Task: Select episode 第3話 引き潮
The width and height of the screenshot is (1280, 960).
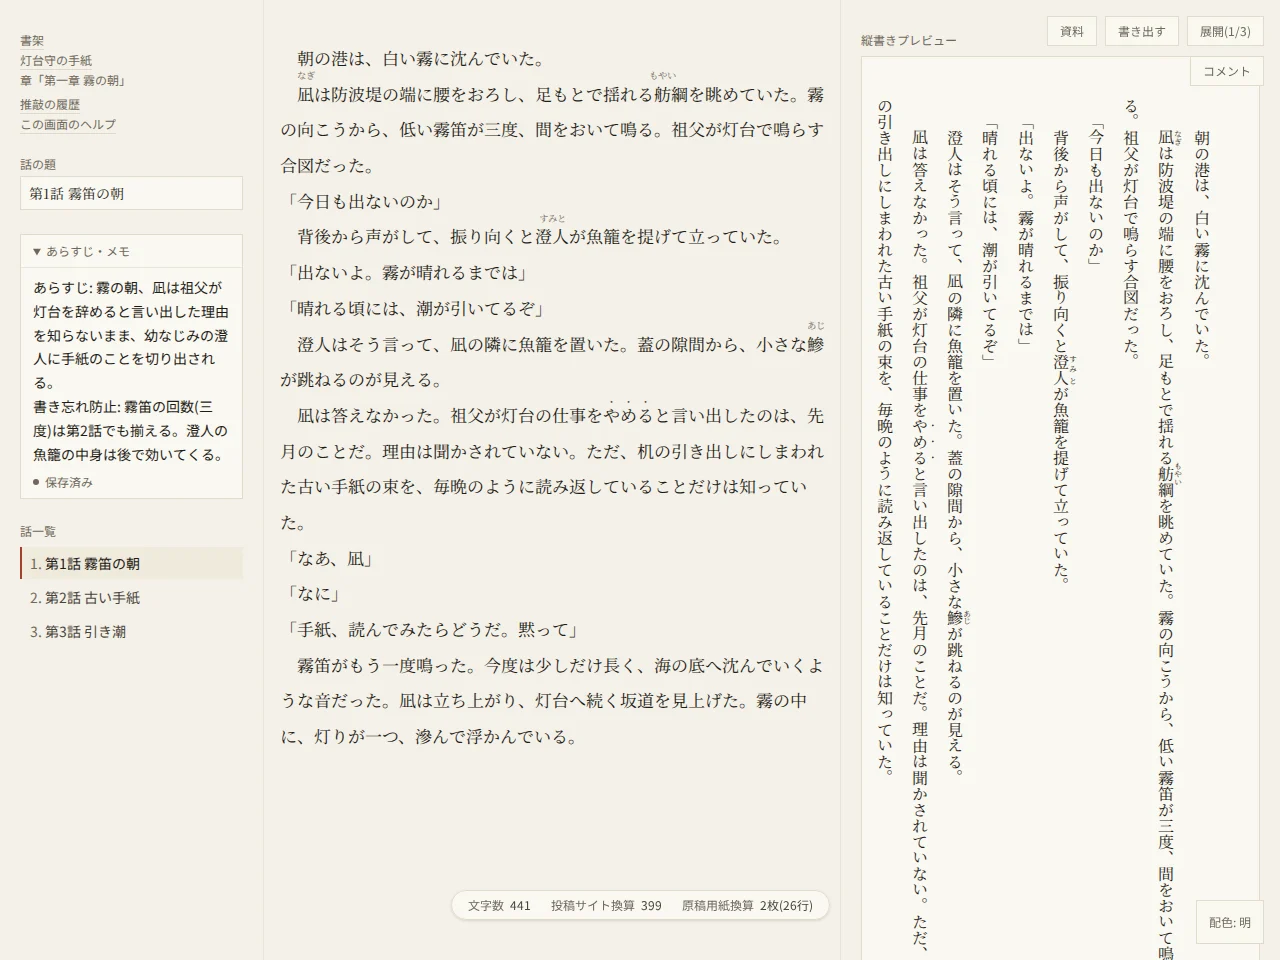Action: pyautogui.click(x=131, y=632)
